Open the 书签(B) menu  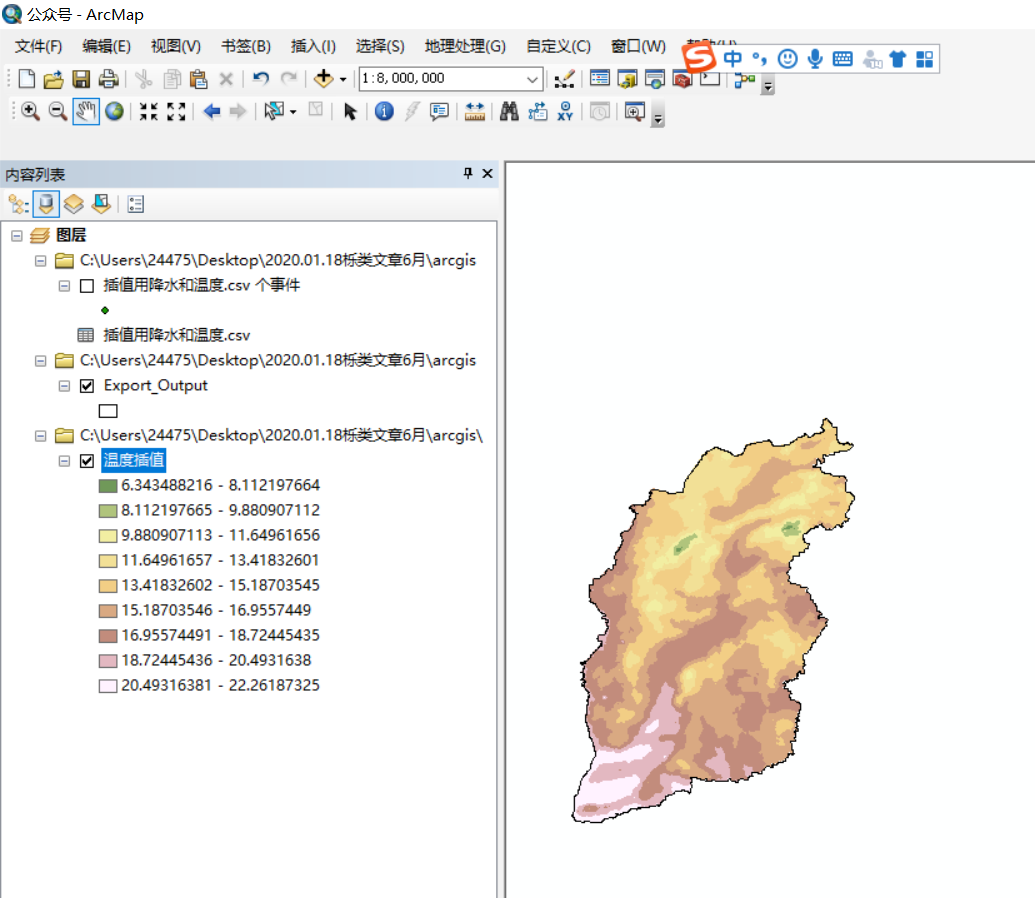tap(246, 46)
